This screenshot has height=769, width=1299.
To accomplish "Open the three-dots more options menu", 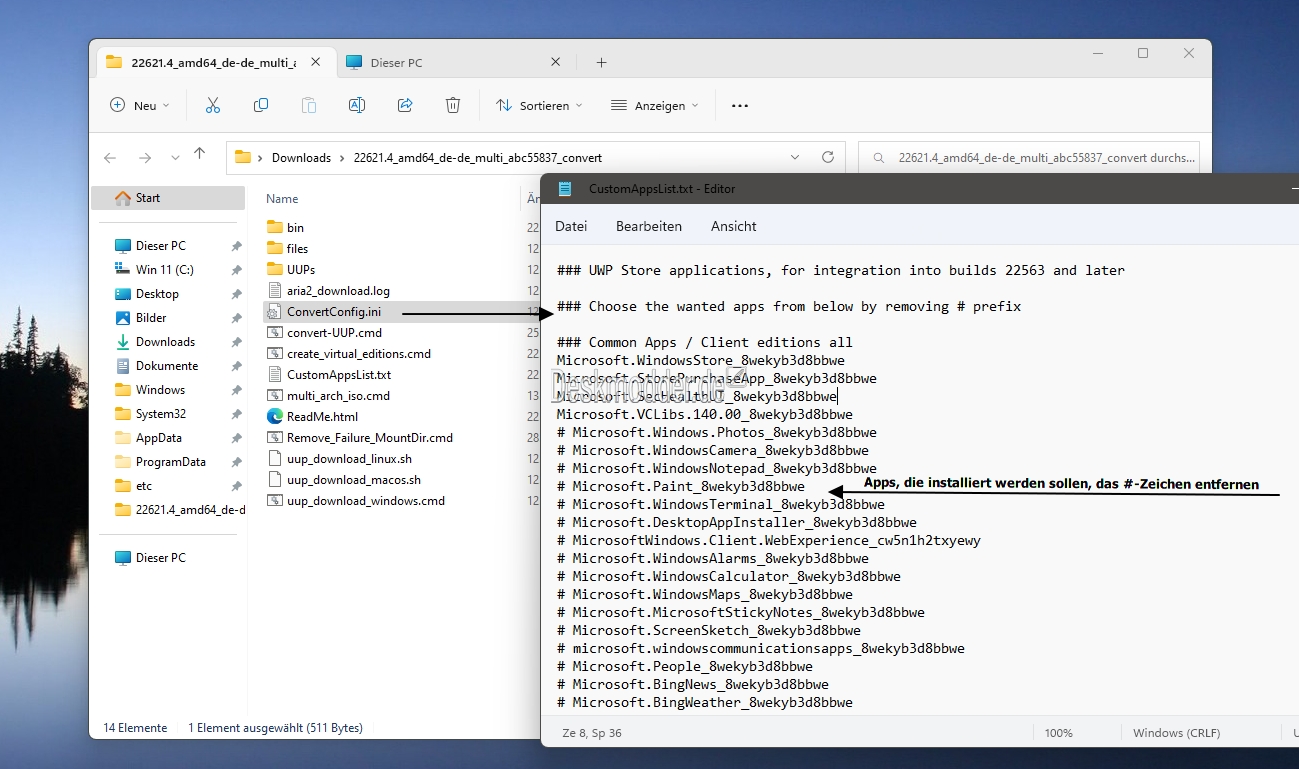I will point(739,105).
